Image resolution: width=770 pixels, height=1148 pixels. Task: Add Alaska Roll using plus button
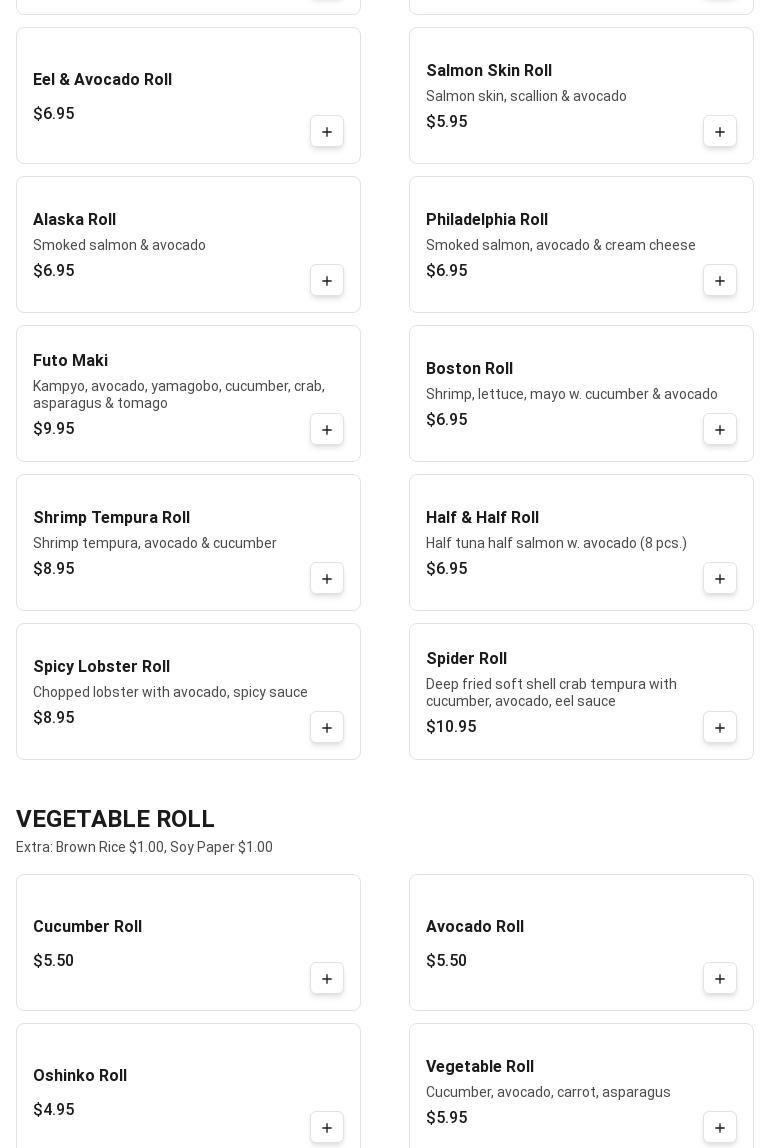pyautogui.click(x=327, y=281)
